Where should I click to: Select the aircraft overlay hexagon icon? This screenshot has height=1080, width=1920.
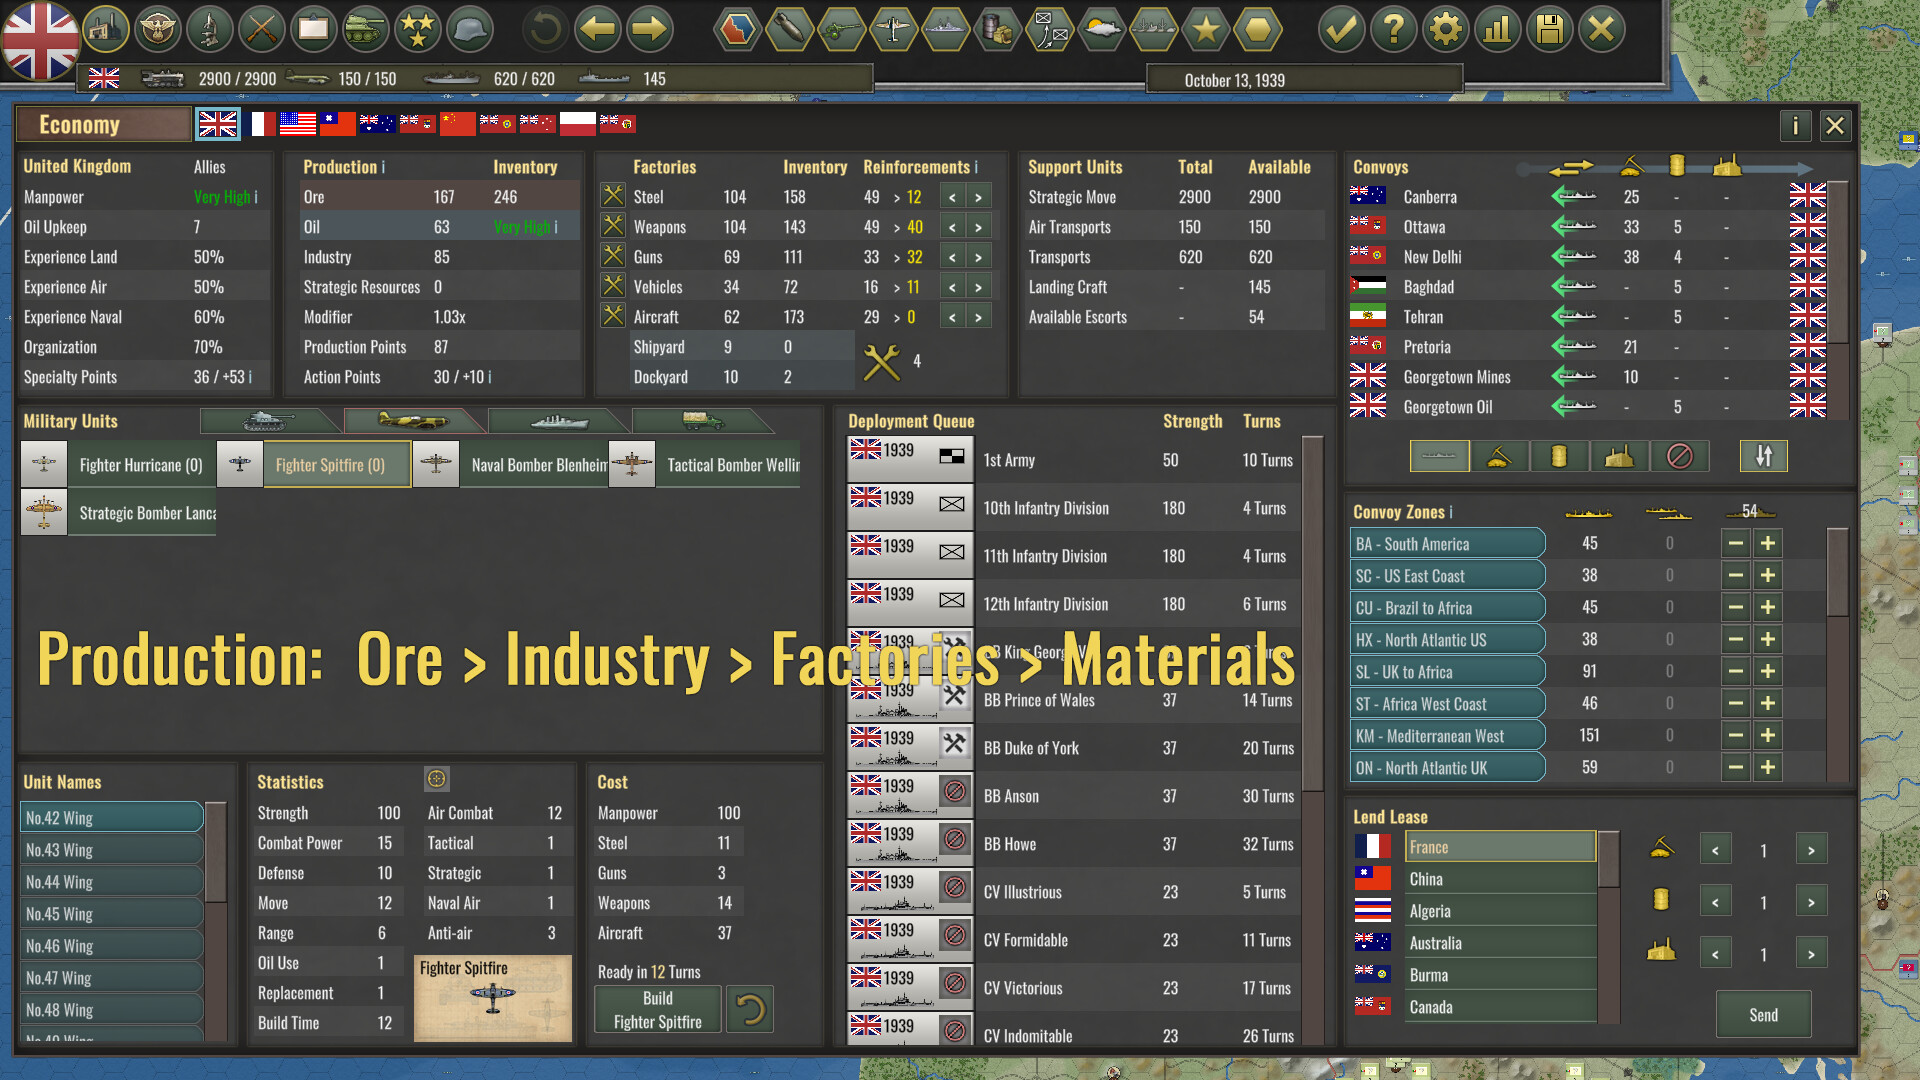(891, 29)
